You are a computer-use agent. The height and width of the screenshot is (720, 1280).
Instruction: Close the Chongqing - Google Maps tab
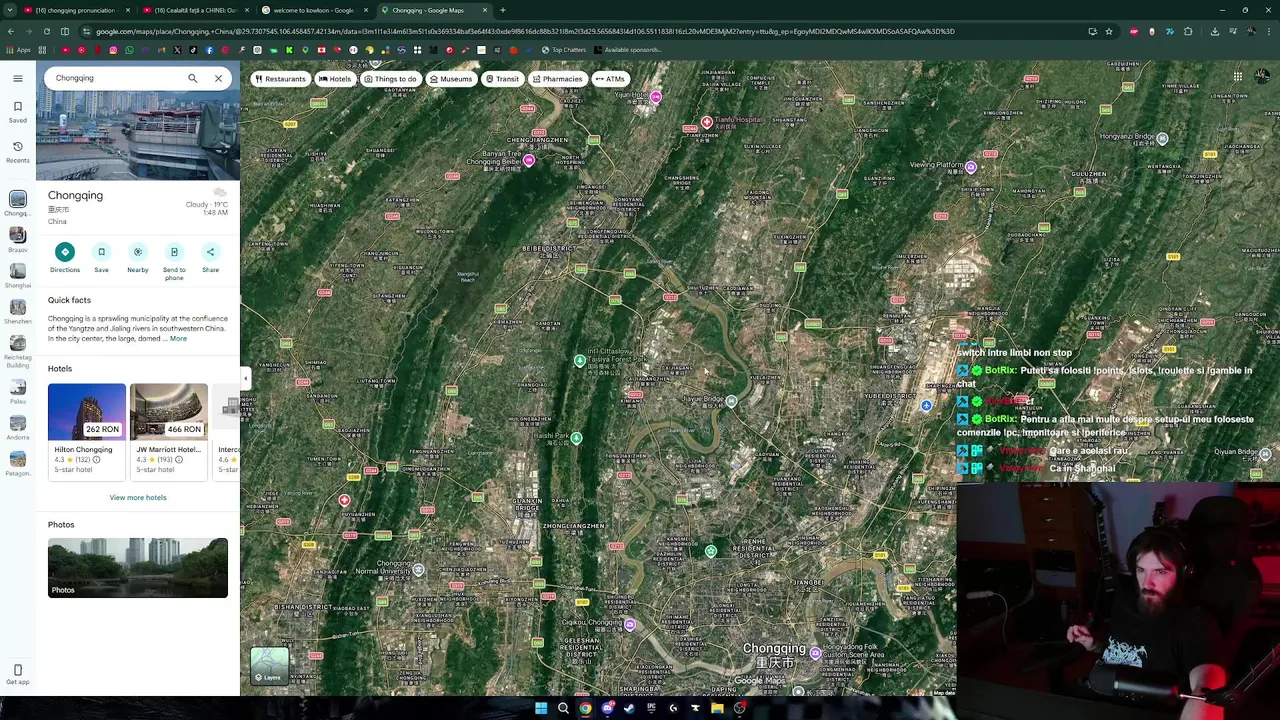click(x=485, y=10)
